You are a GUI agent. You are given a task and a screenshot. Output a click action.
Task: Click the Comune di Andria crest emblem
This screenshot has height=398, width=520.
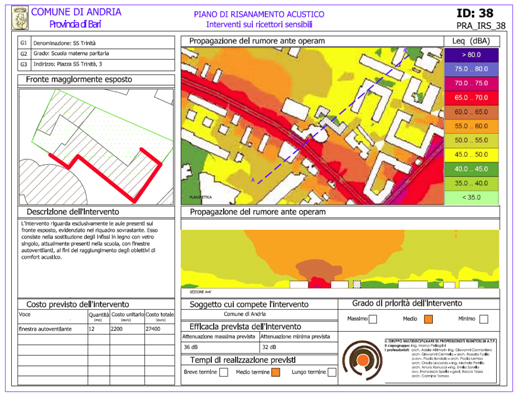click(20, 19)
